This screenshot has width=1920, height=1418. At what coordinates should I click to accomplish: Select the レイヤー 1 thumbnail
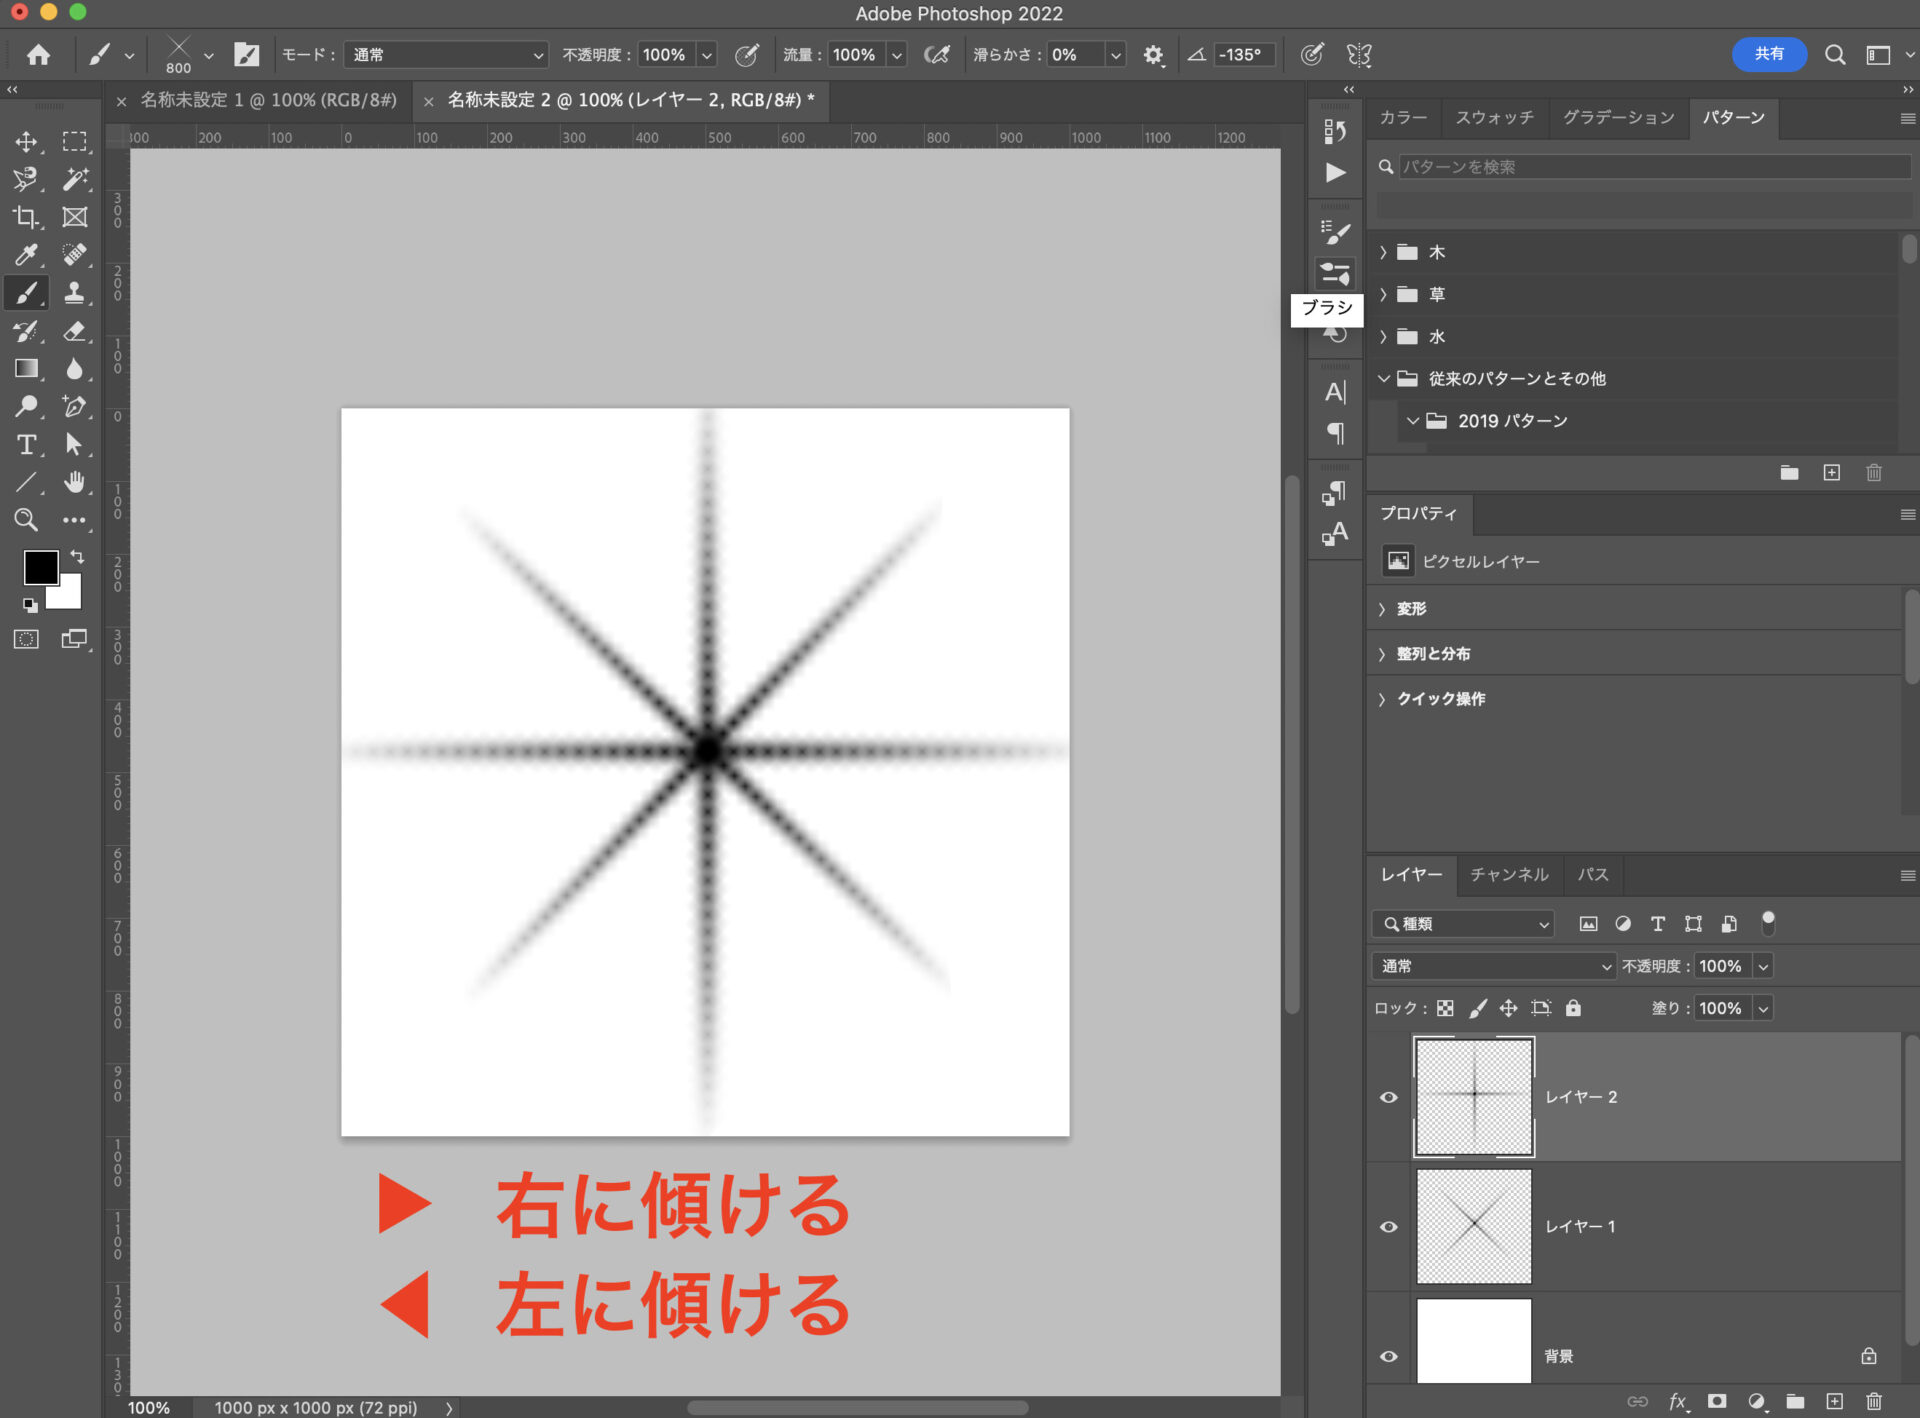[x=1473, y=1227]
